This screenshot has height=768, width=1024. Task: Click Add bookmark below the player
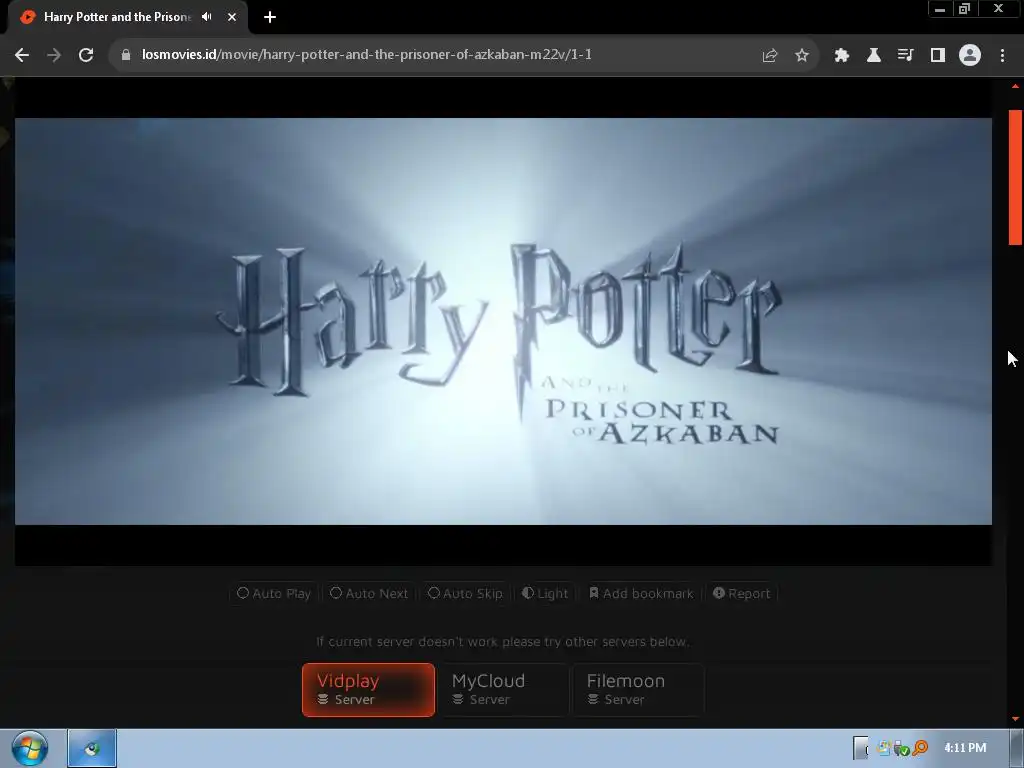coord(641,594)
